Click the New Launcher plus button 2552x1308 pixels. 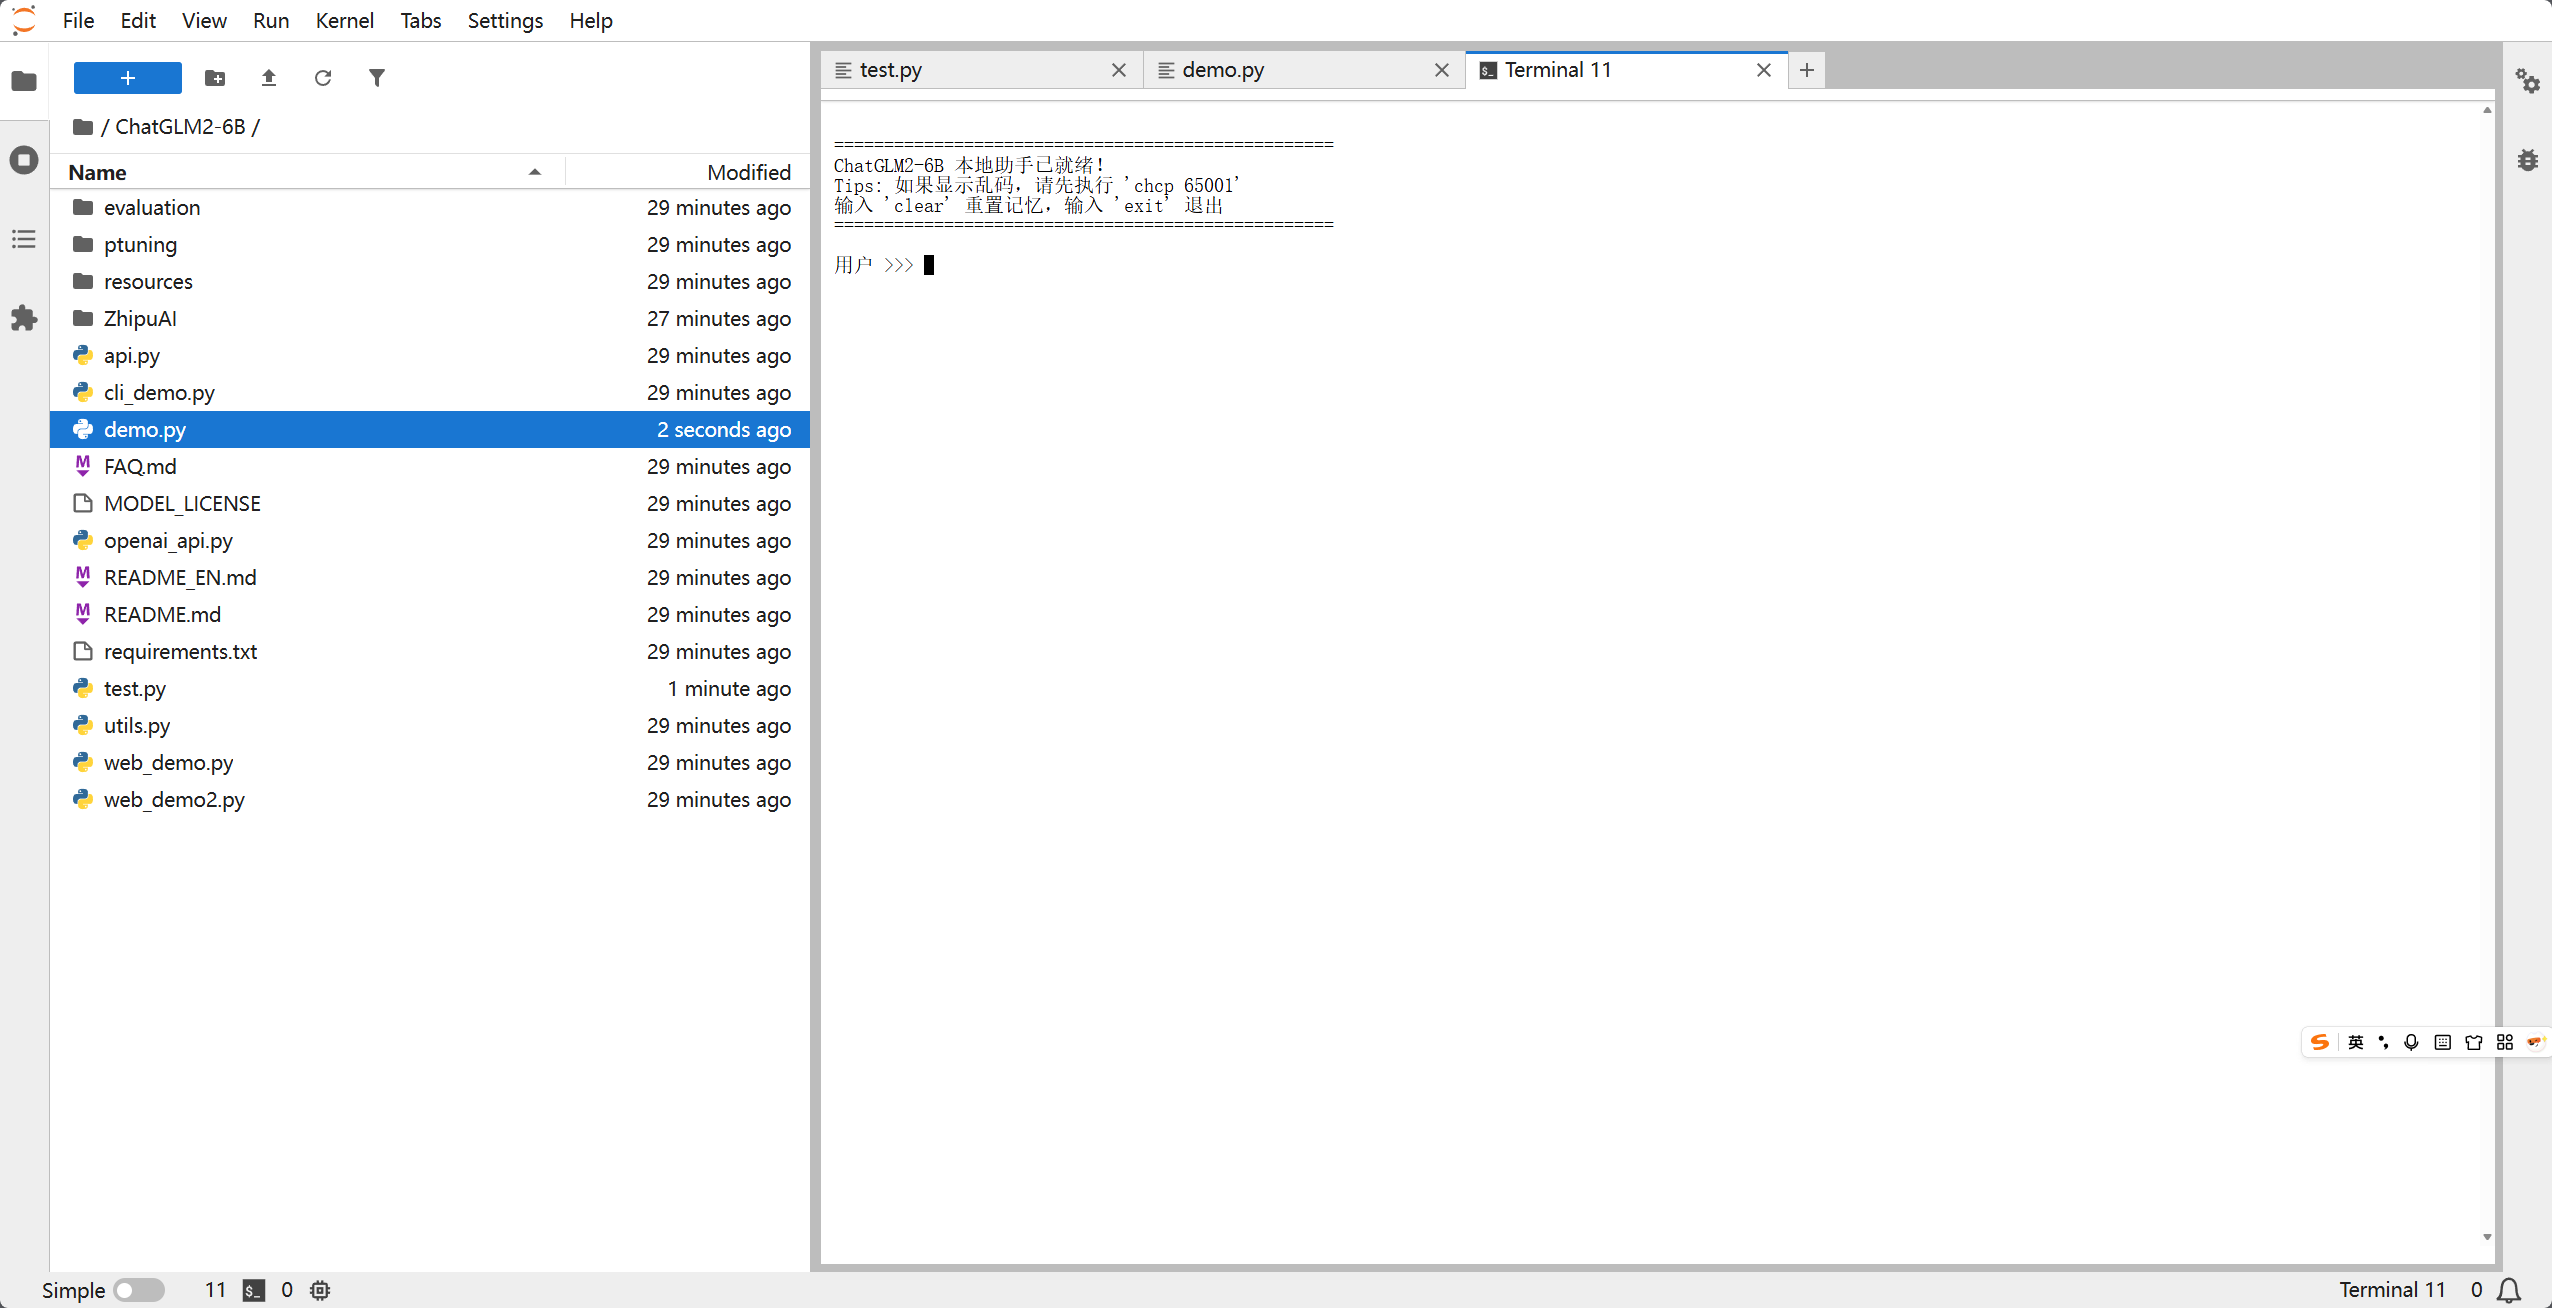coord(127,78)
